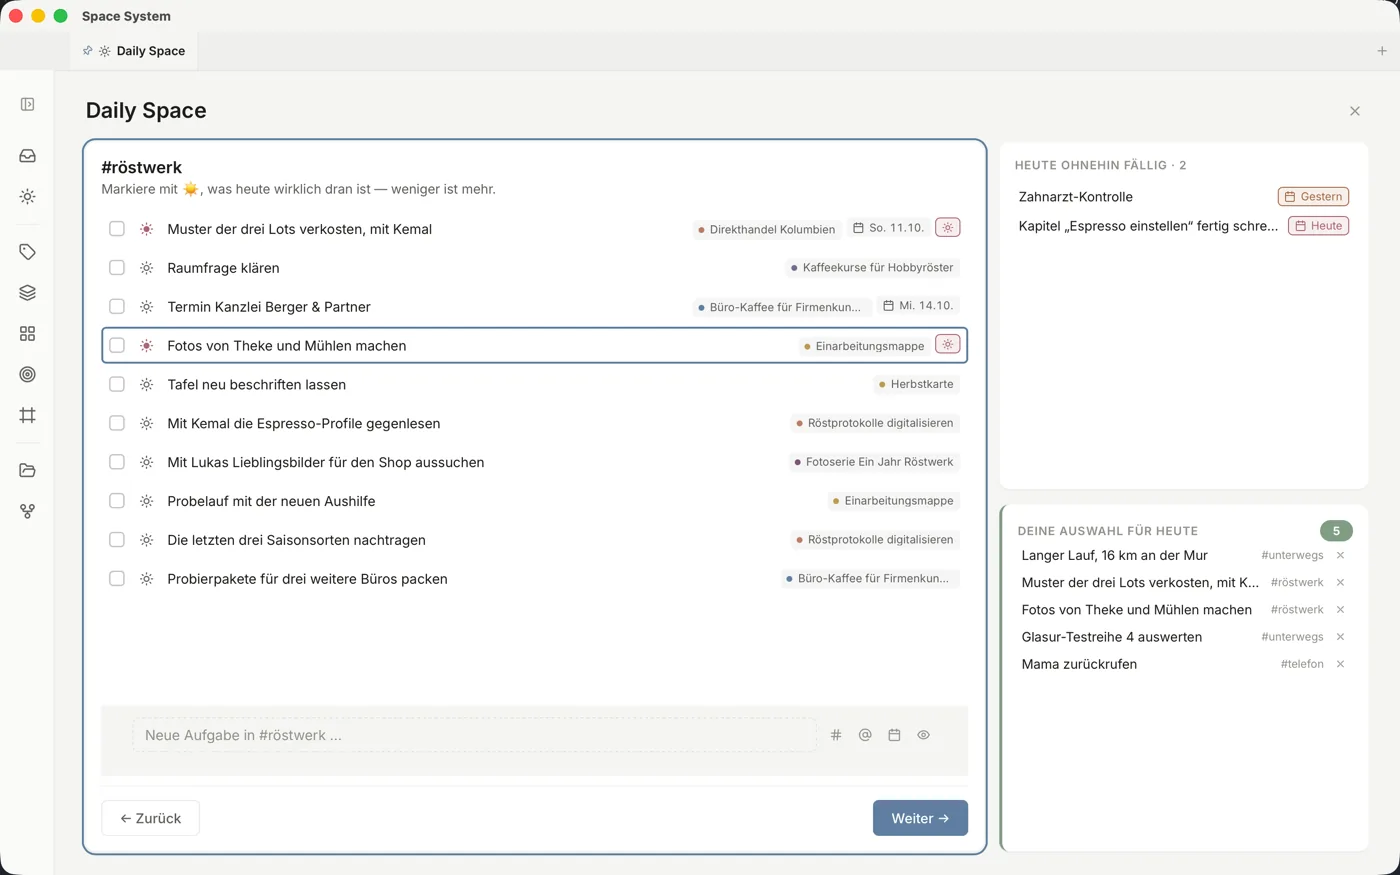Click the 'Direkthandel Kolumbien' project tag

(767, 229)
